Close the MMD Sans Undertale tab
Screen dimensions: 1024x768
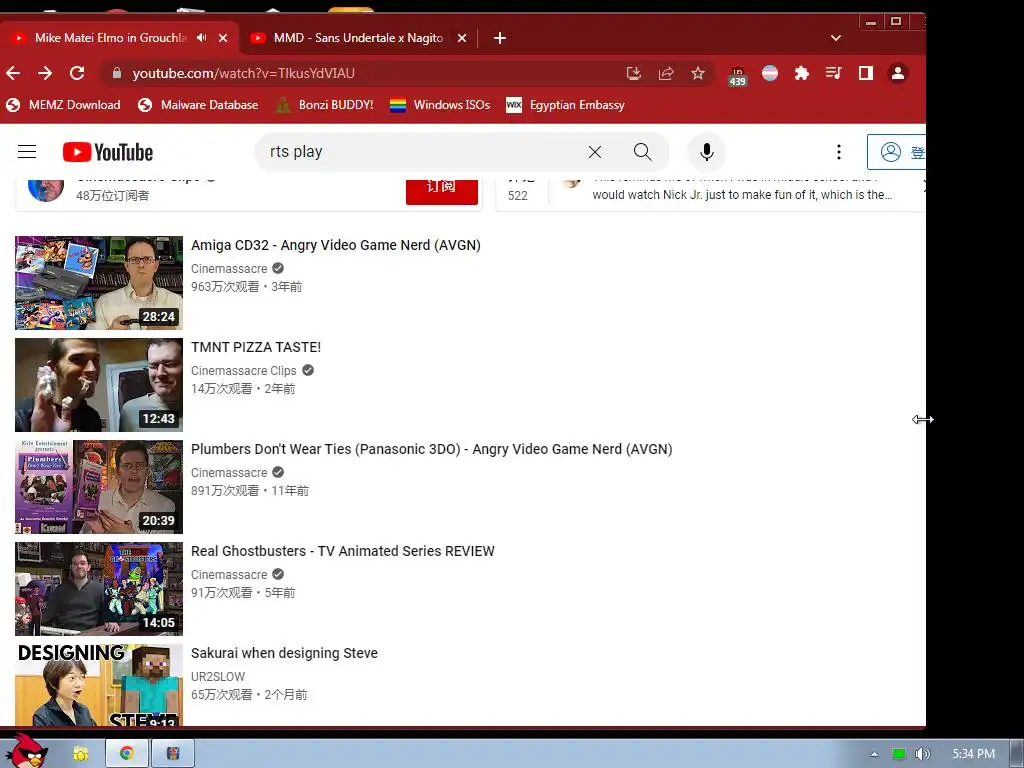point(462,38)
